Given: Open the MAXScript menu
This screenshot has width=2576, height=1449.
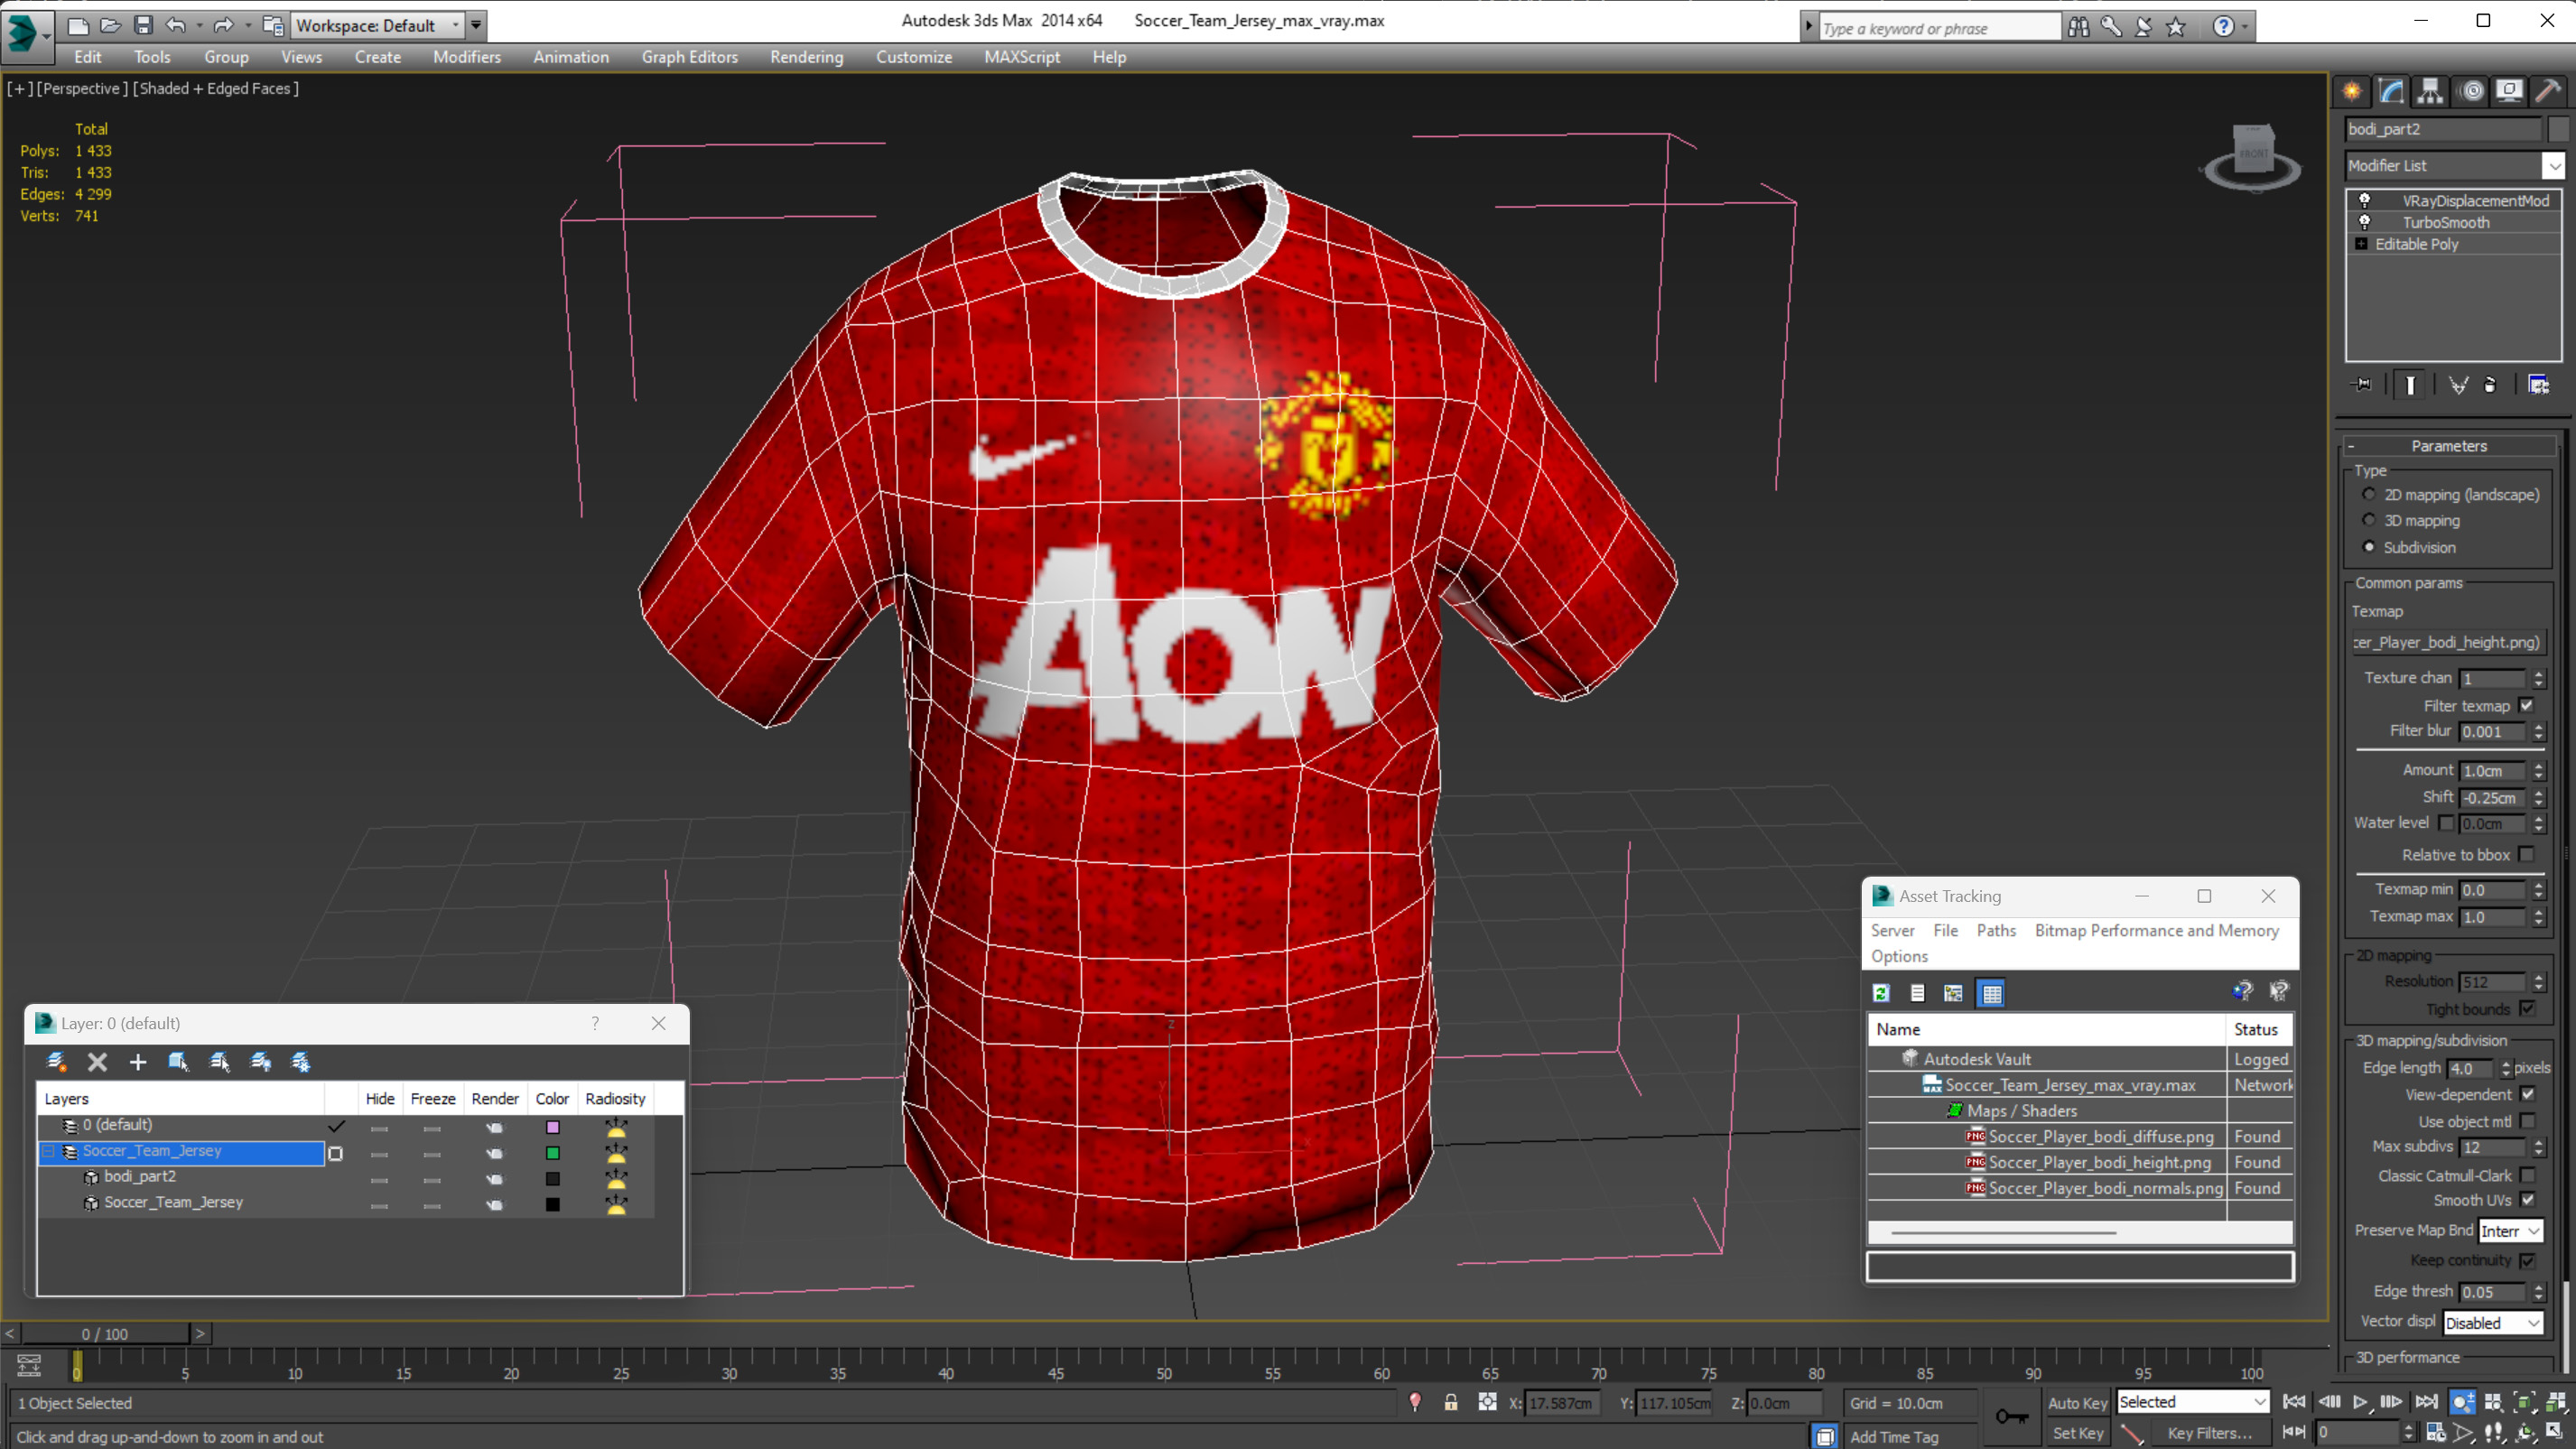Looking at the screenshot, I should (x=1021, y=57).
